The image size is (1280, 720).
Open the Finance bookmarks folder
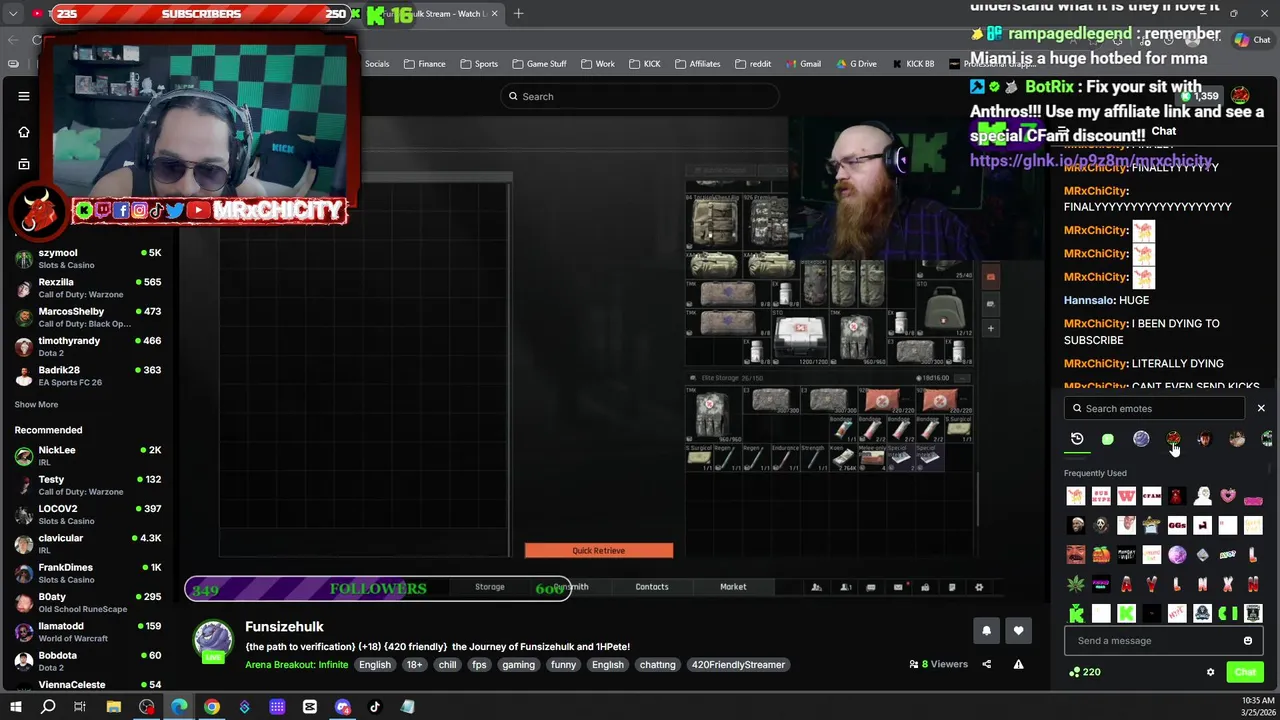pyautogui.click(x=425, y=64)
